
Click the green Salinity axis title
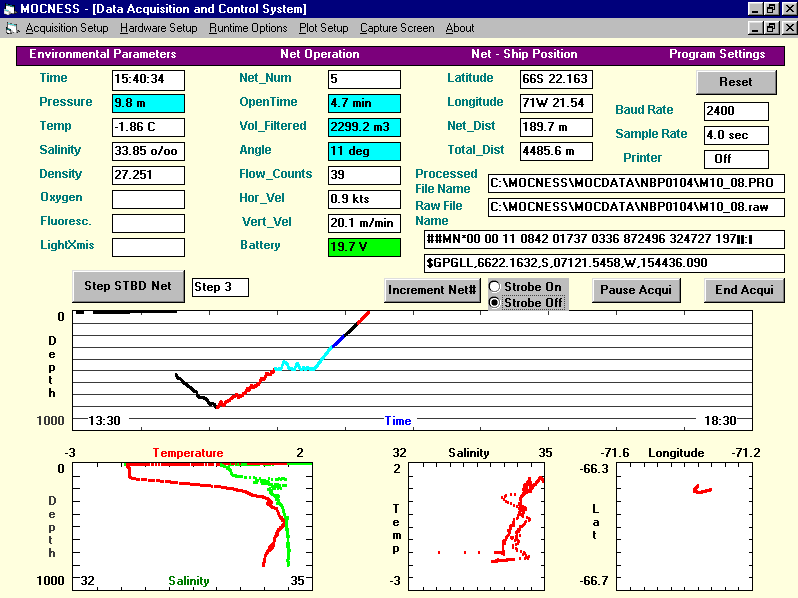[189, 581]
